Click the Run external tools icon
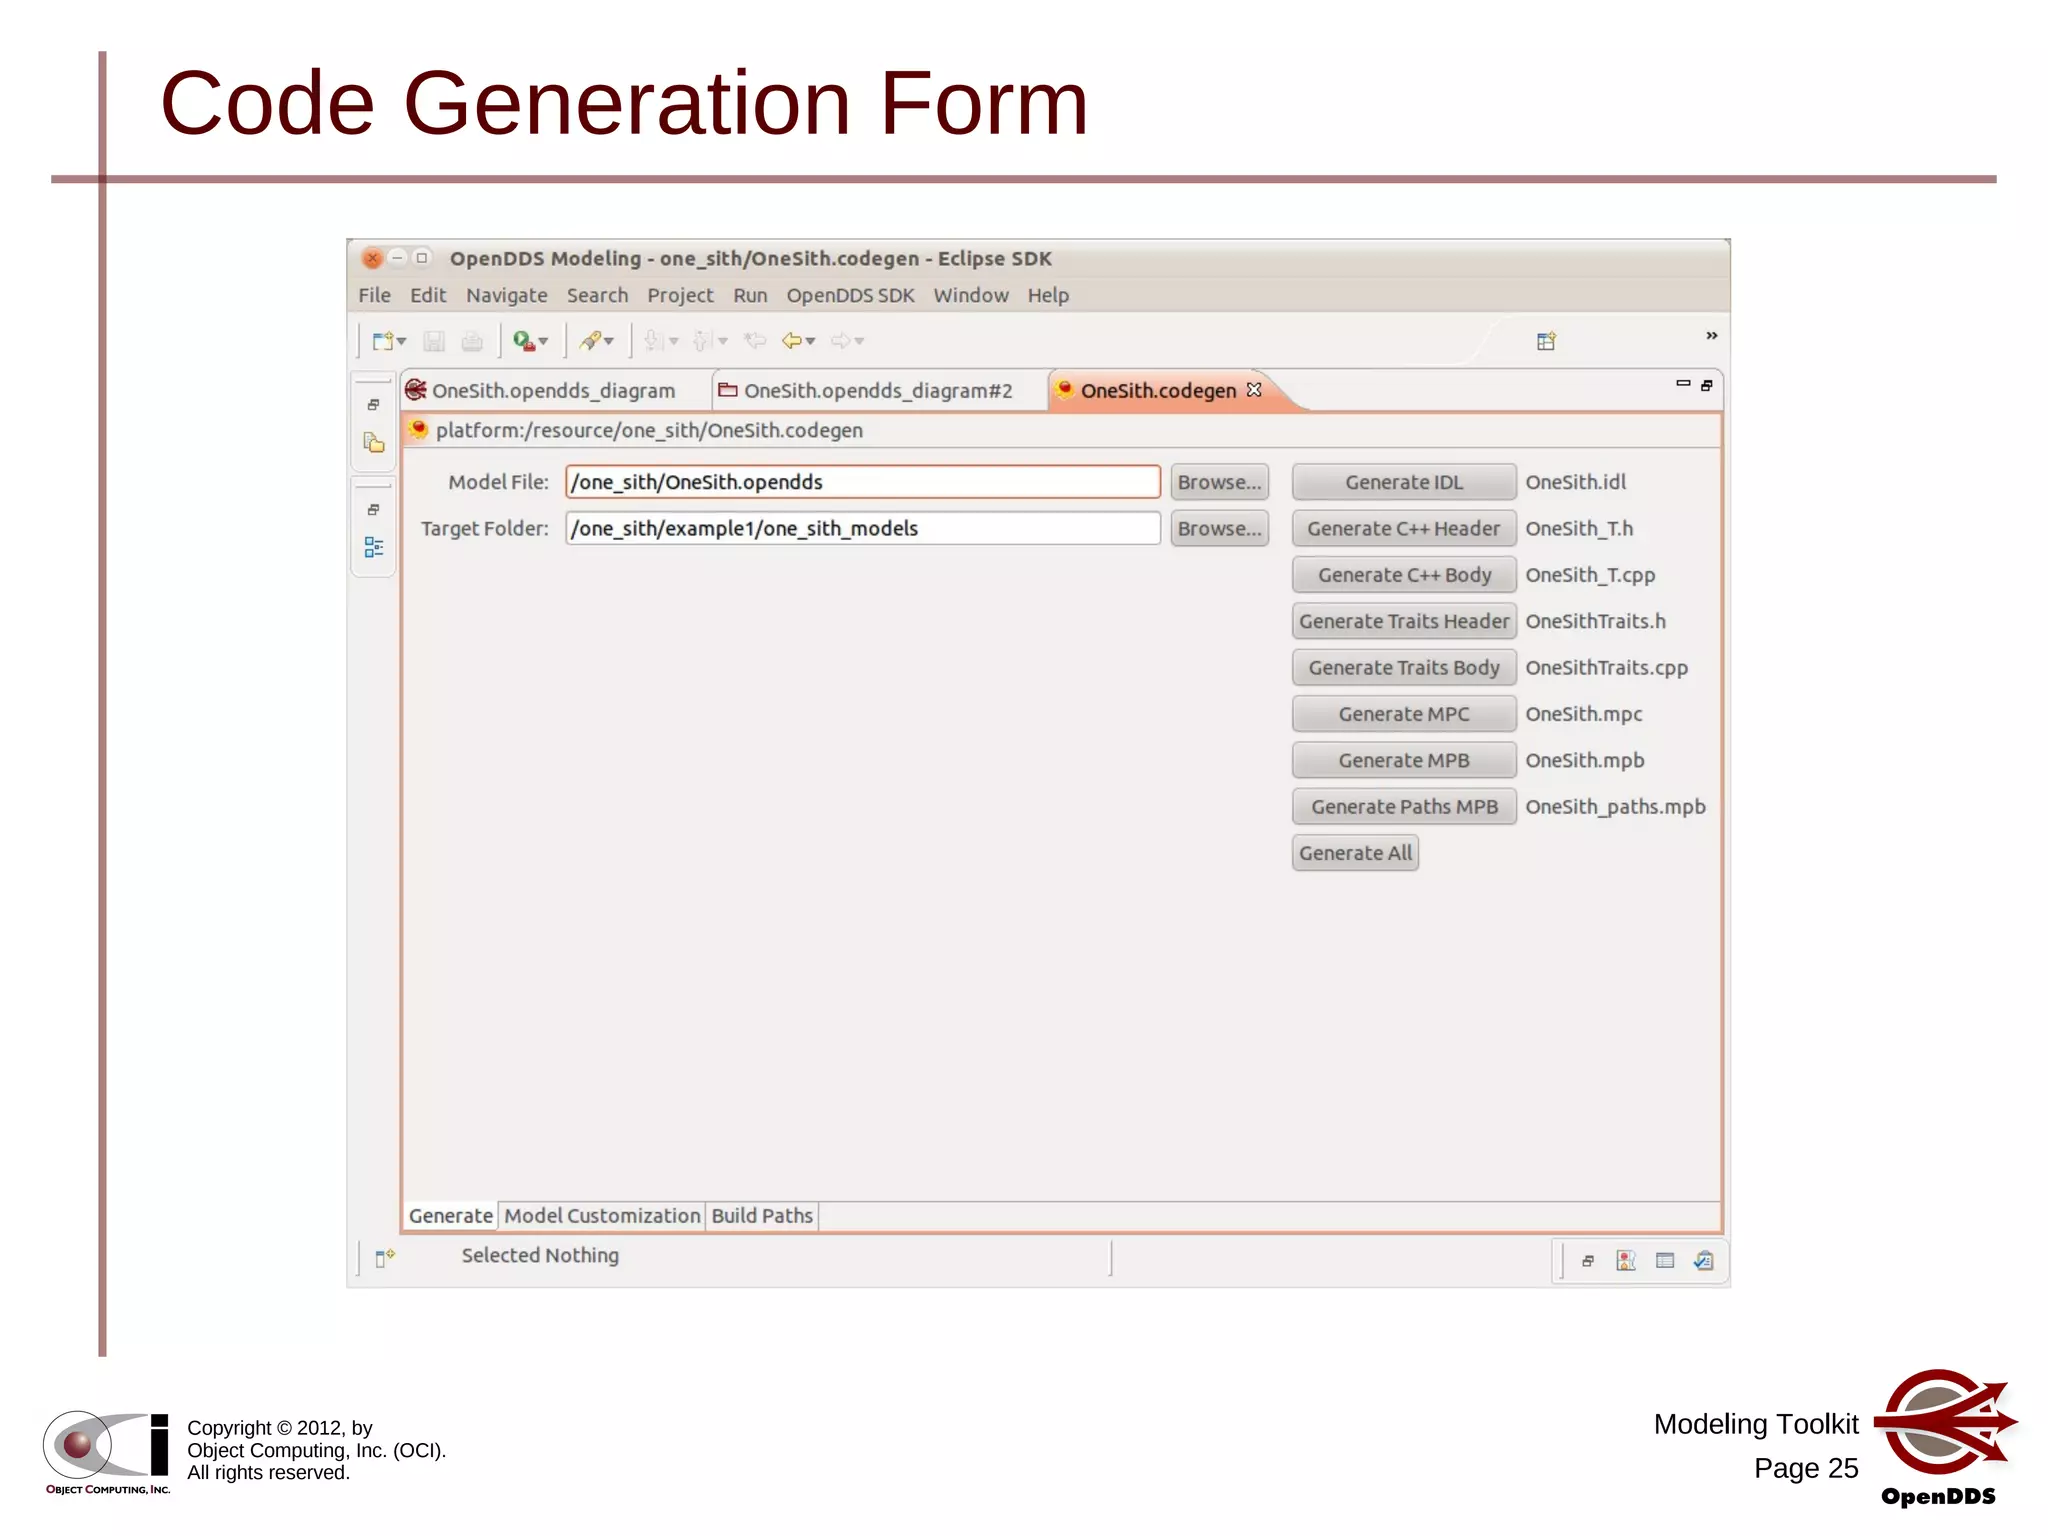 tap(523, 341)
